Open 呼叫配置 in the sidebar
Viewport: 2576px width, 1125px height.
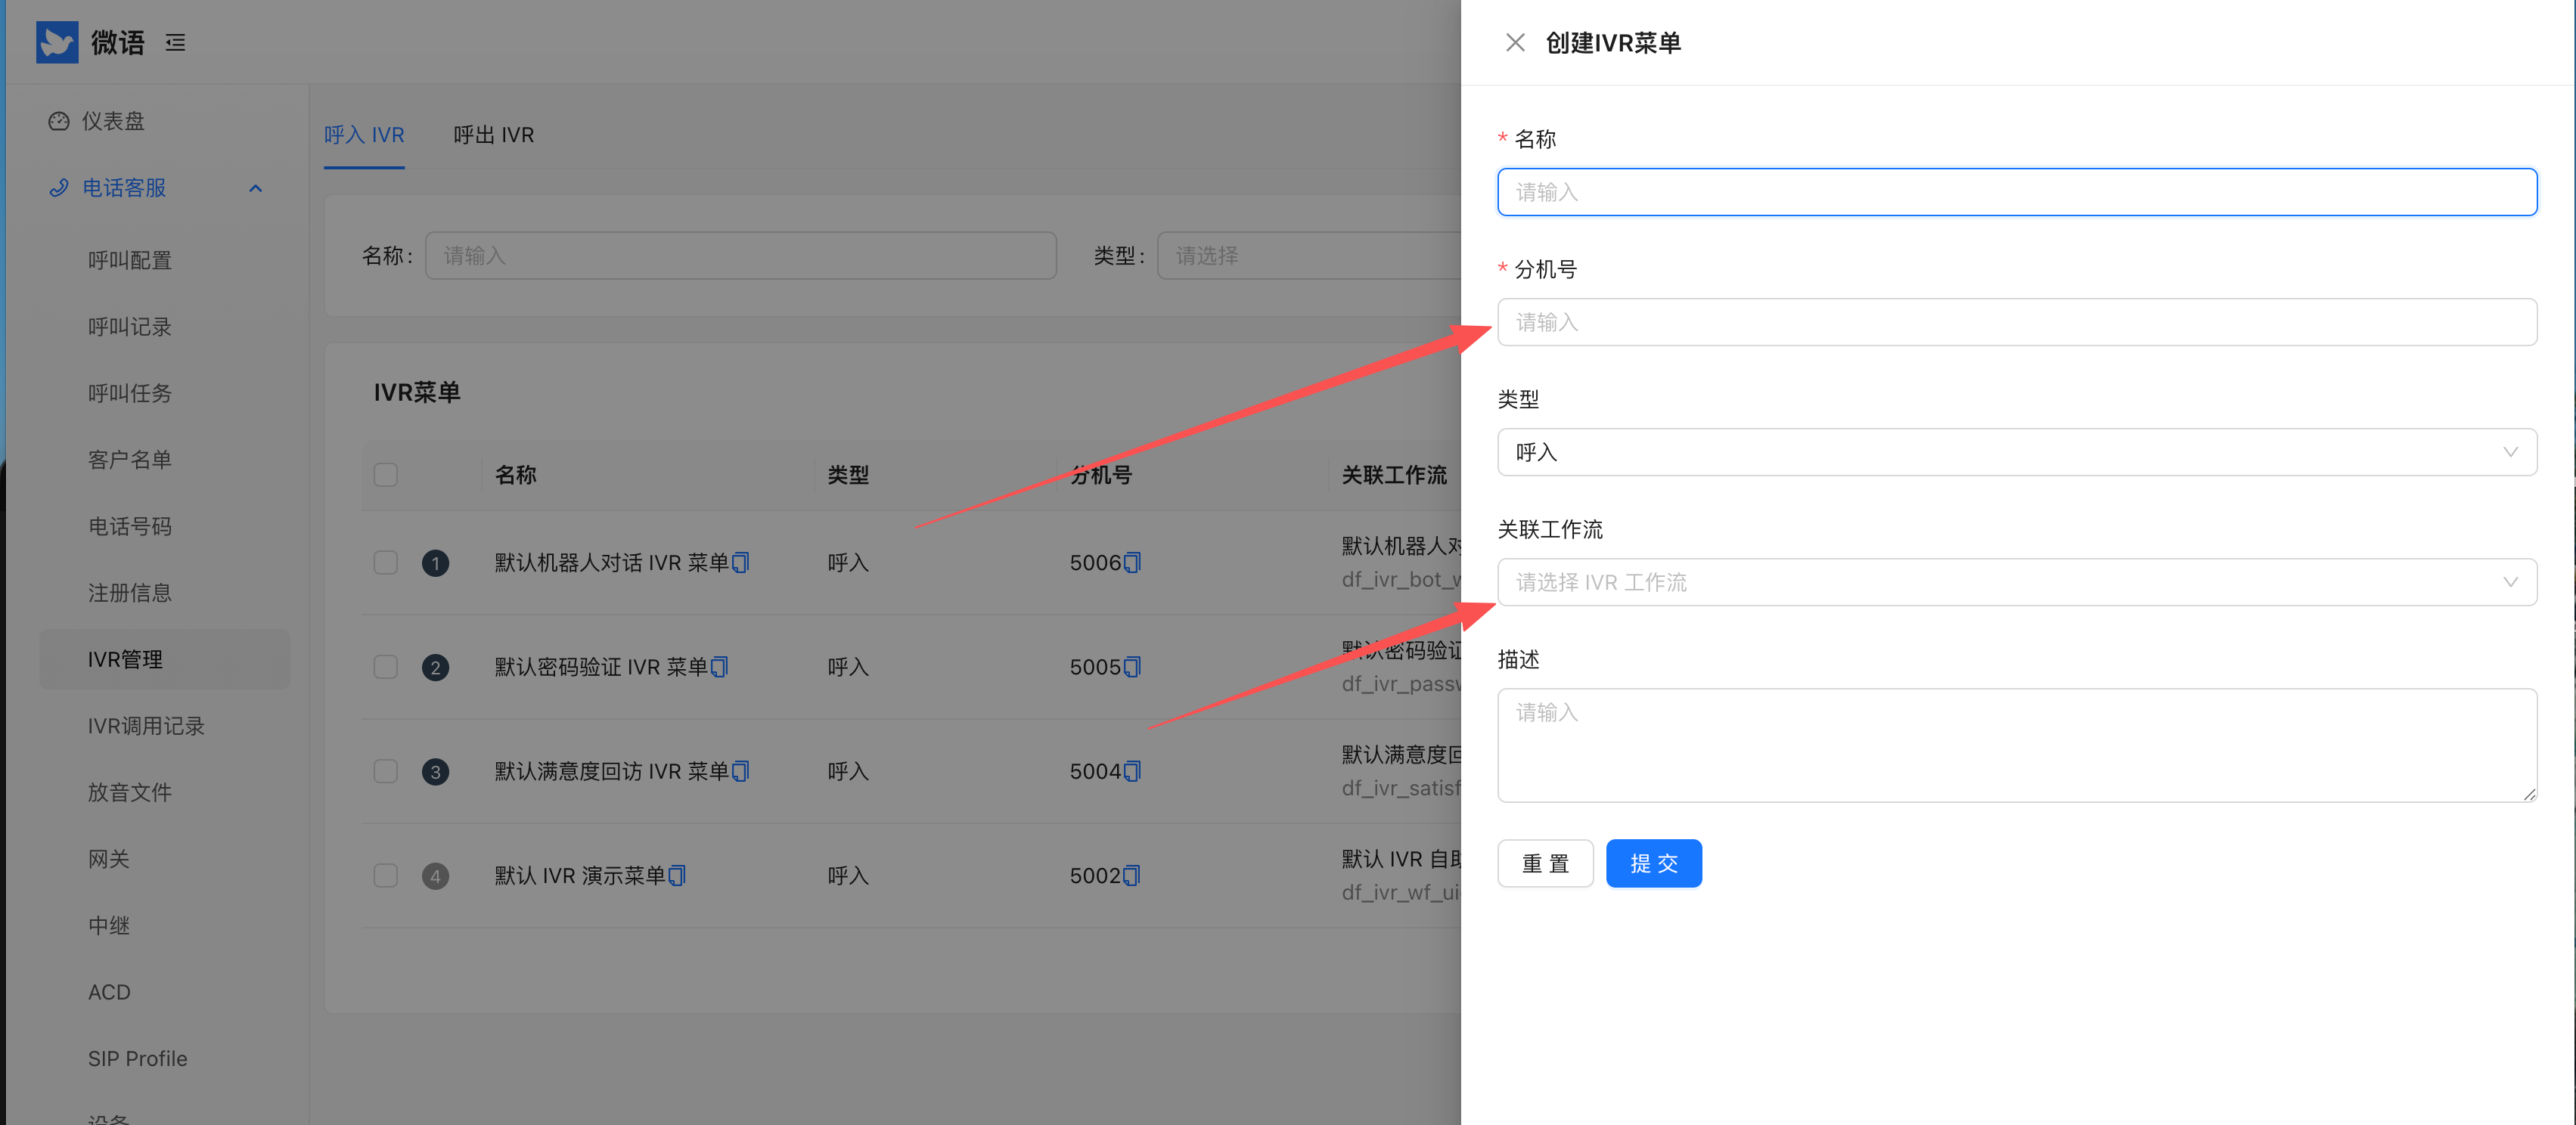[130, 260]
